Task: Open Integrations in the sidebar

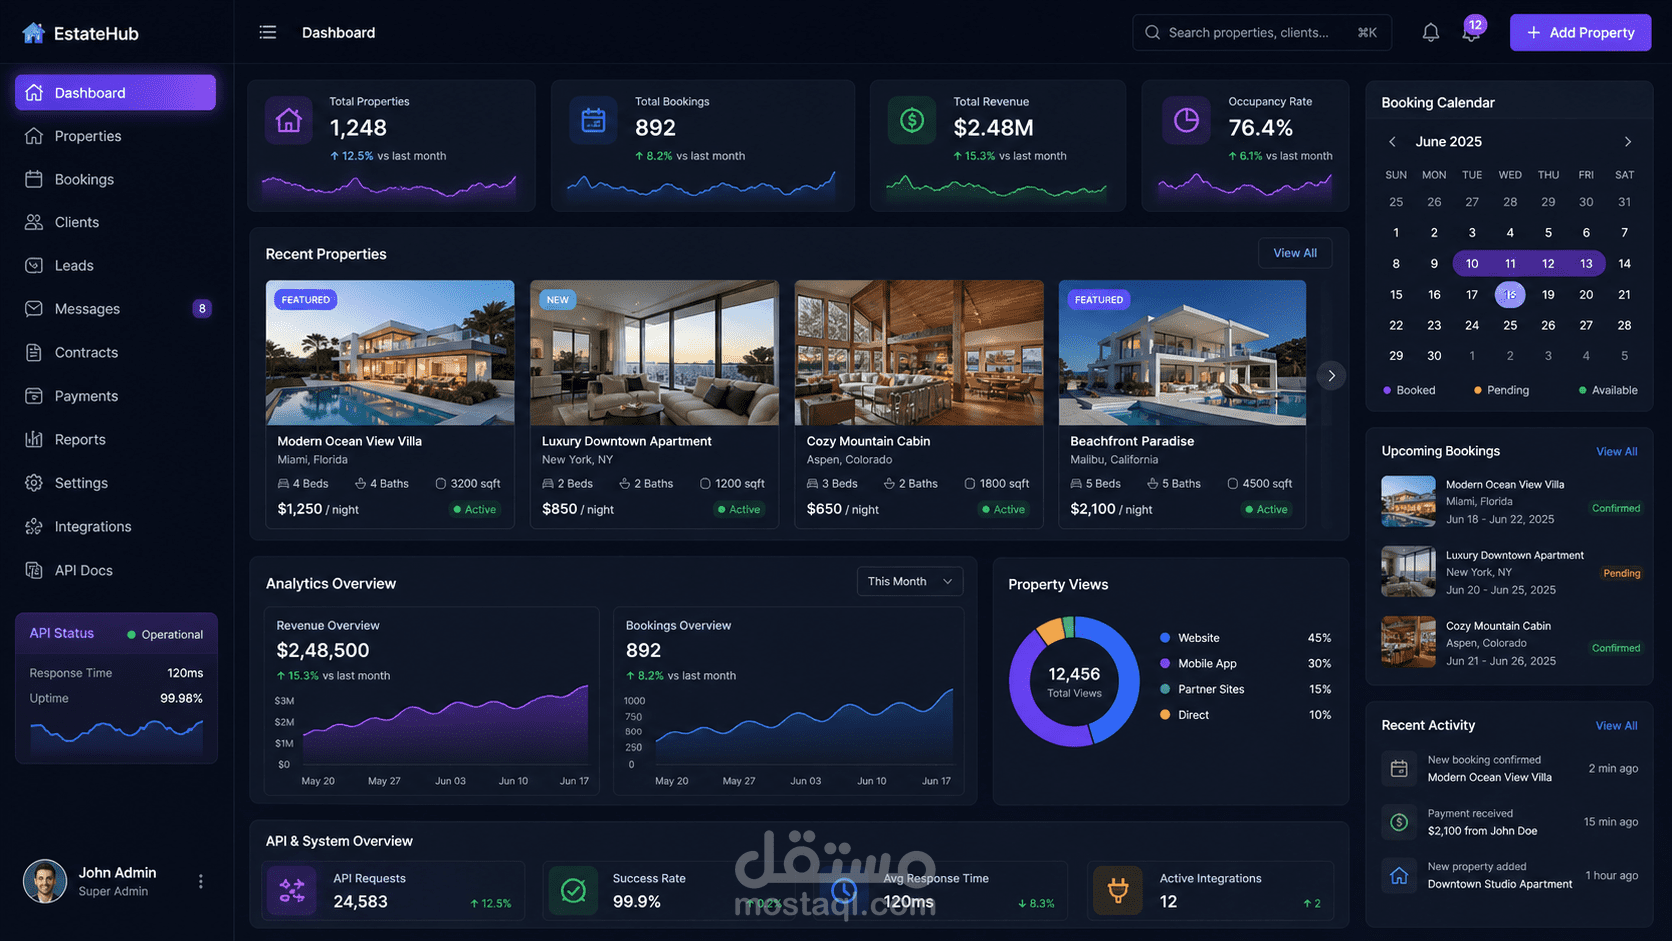Action: (116, 527)
